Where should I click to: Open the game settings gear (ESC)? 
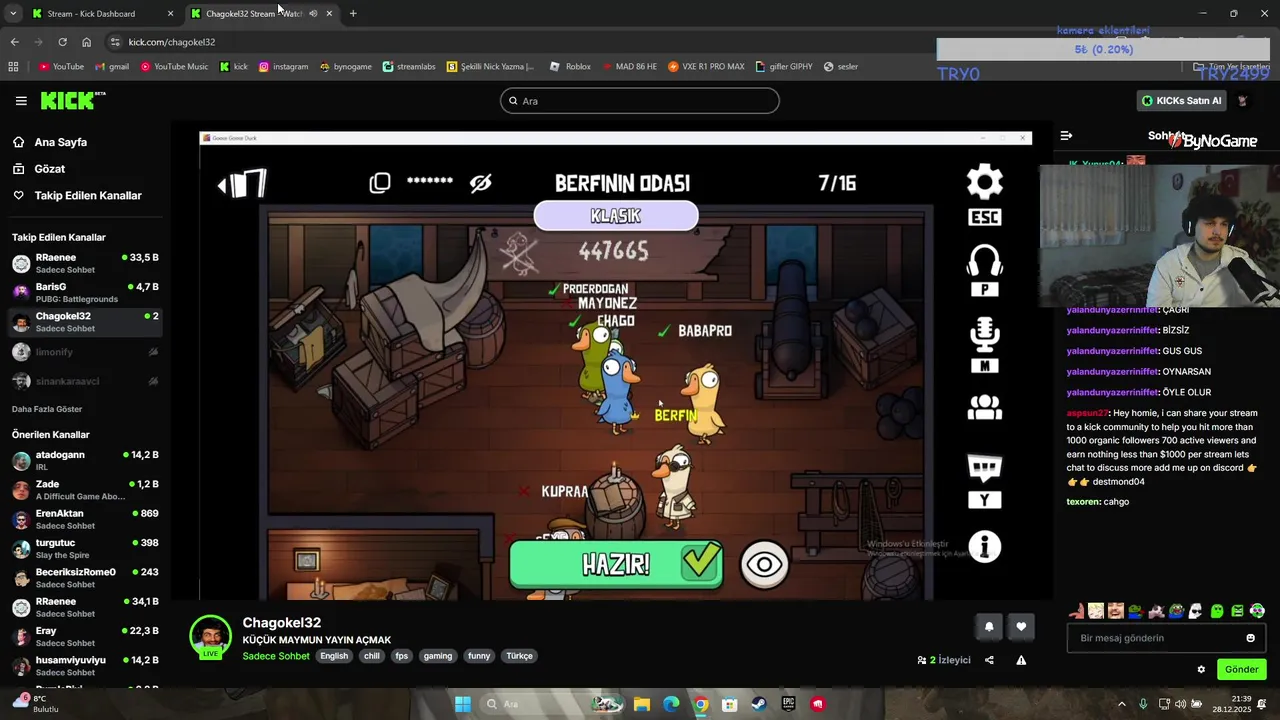[x=984, y=182]
